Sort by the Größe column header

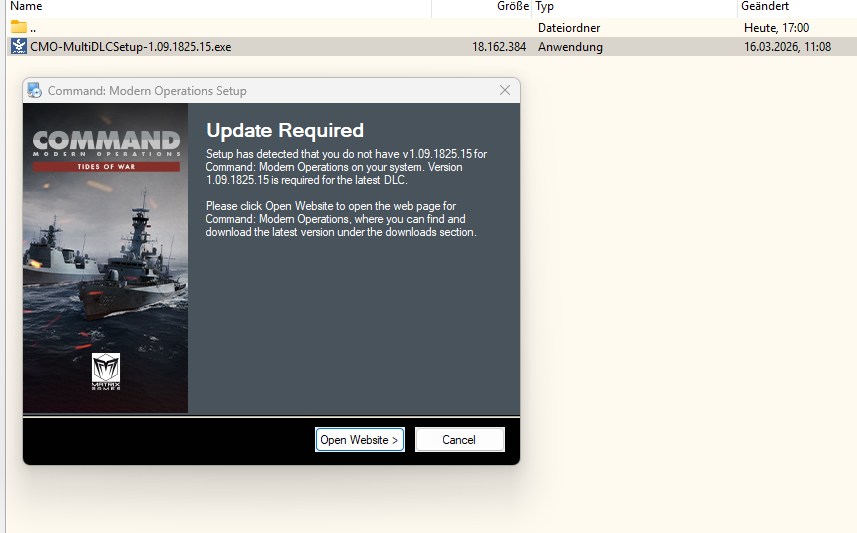513,7
